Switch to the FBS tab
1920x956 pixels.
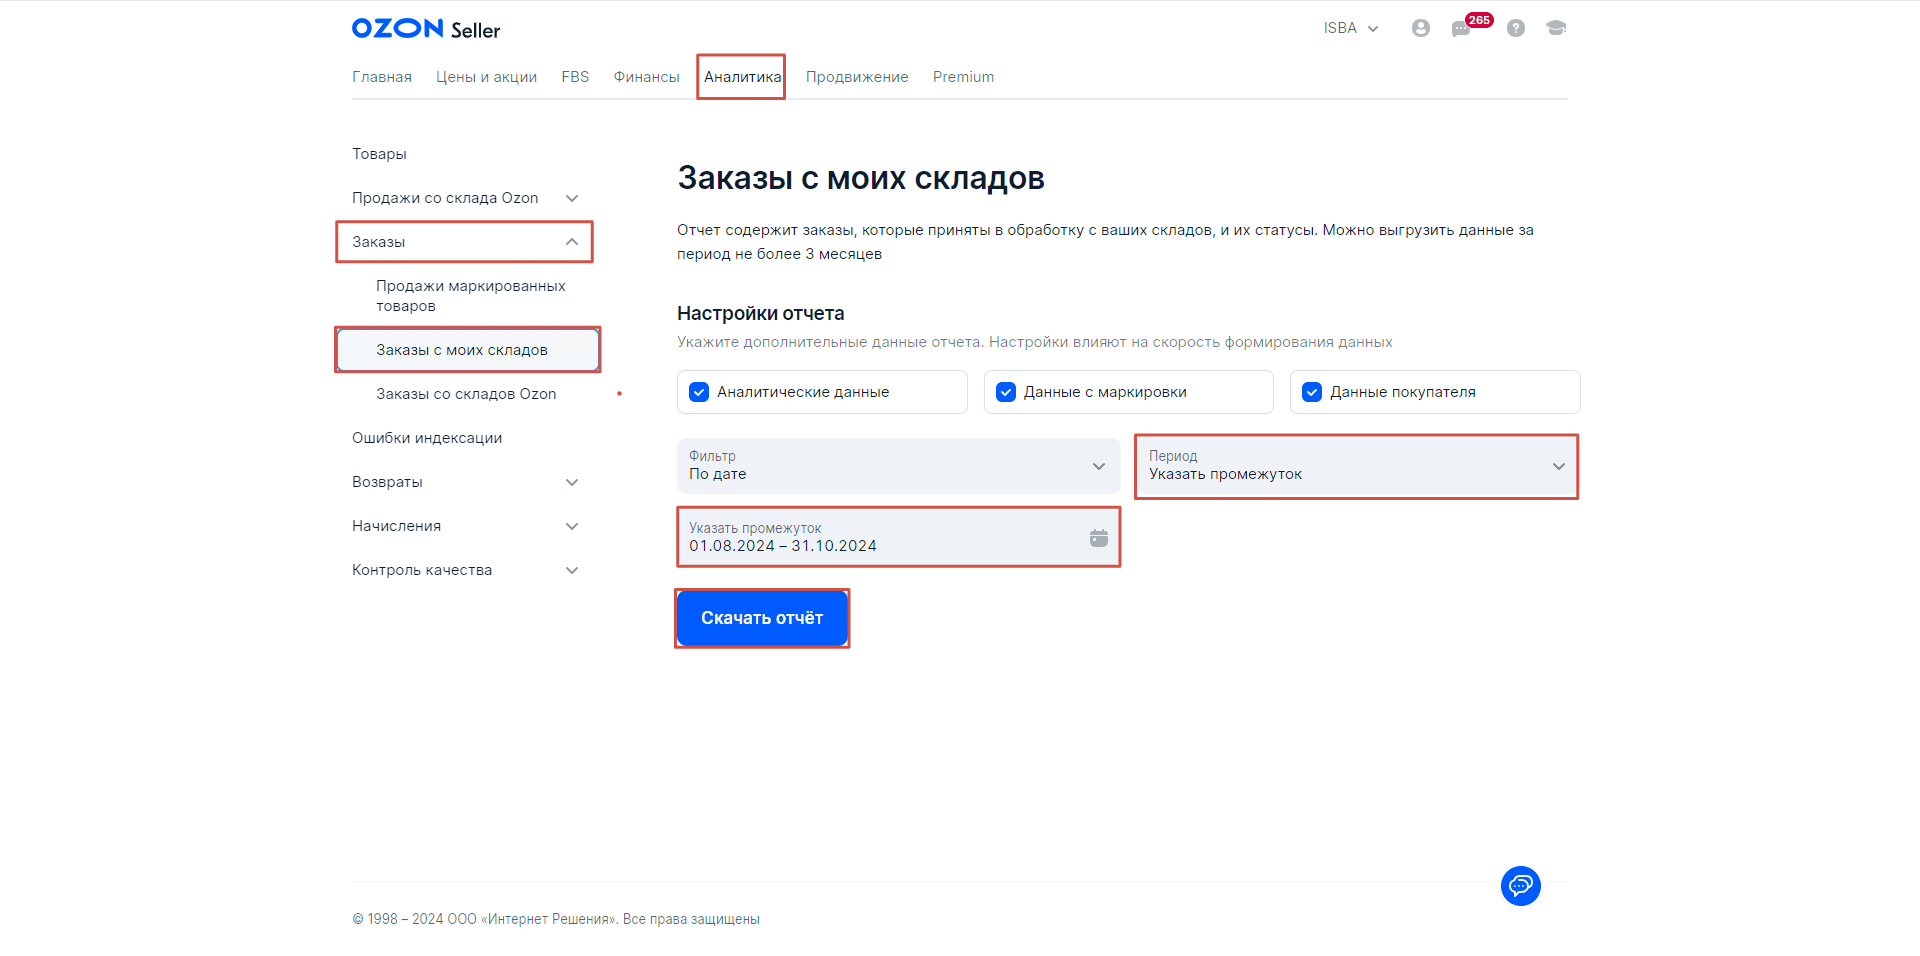pos(575,77)
